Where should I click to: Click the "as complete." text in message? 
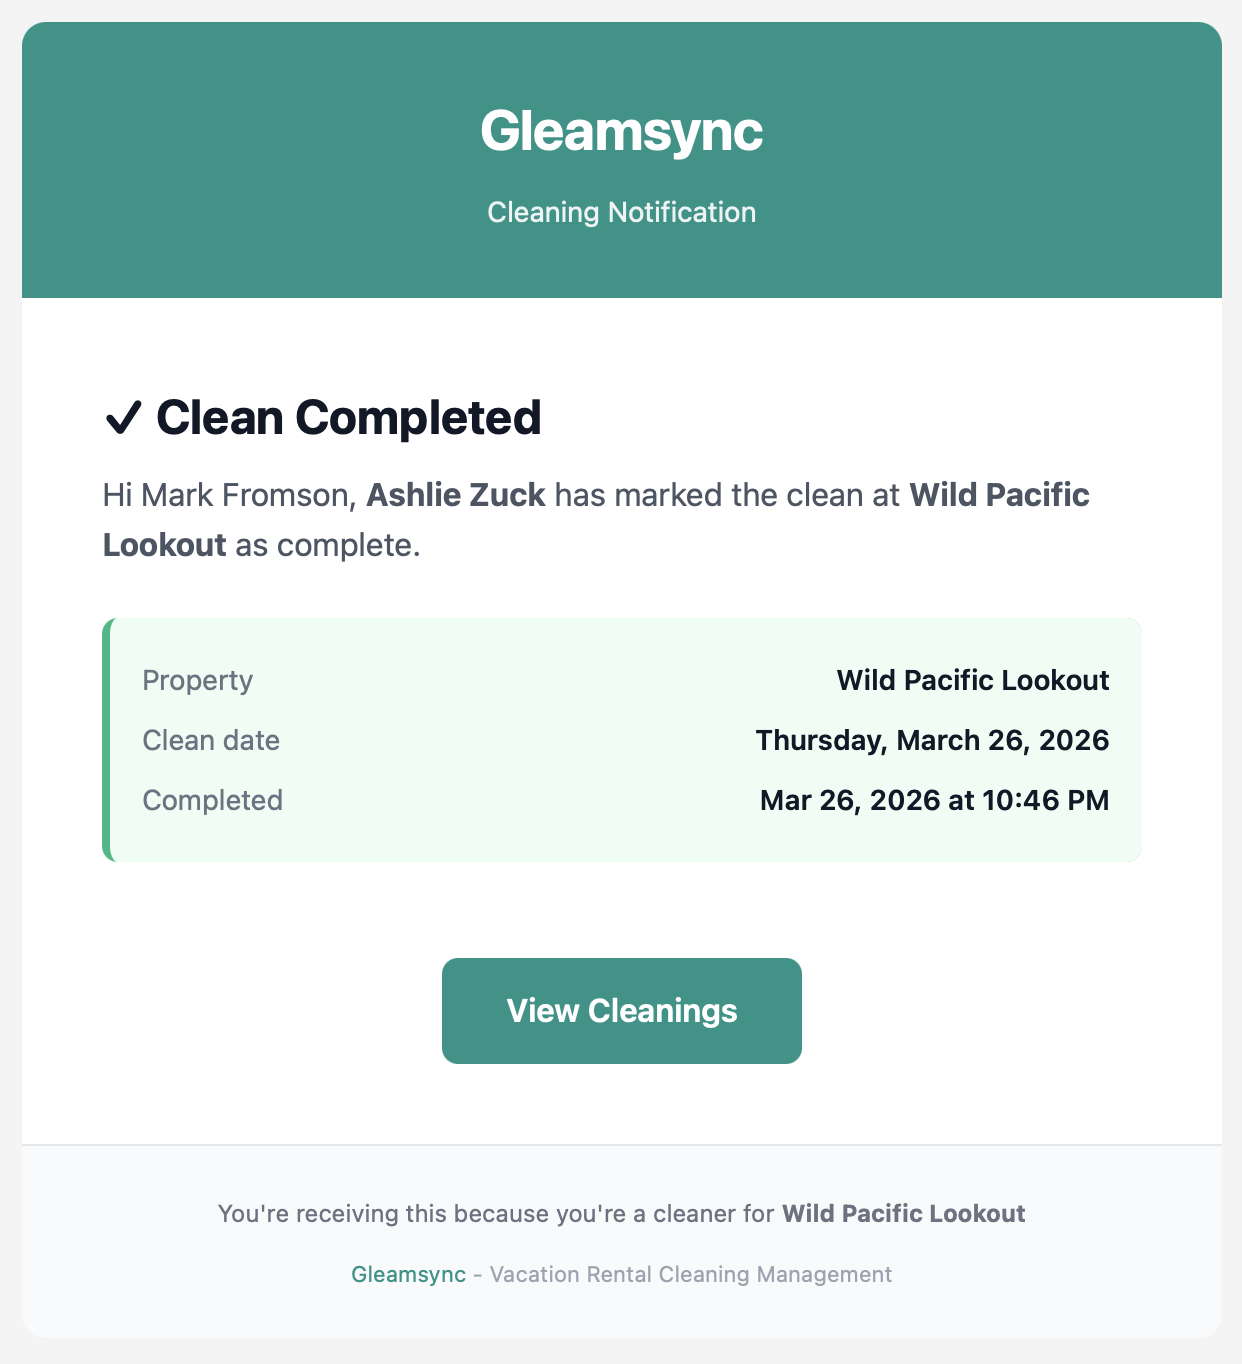click(328, 545)
